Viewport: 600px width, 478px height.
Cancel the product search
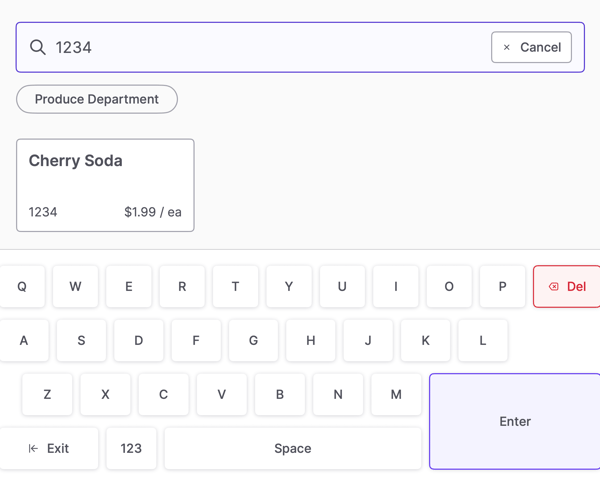coord(531,47)
